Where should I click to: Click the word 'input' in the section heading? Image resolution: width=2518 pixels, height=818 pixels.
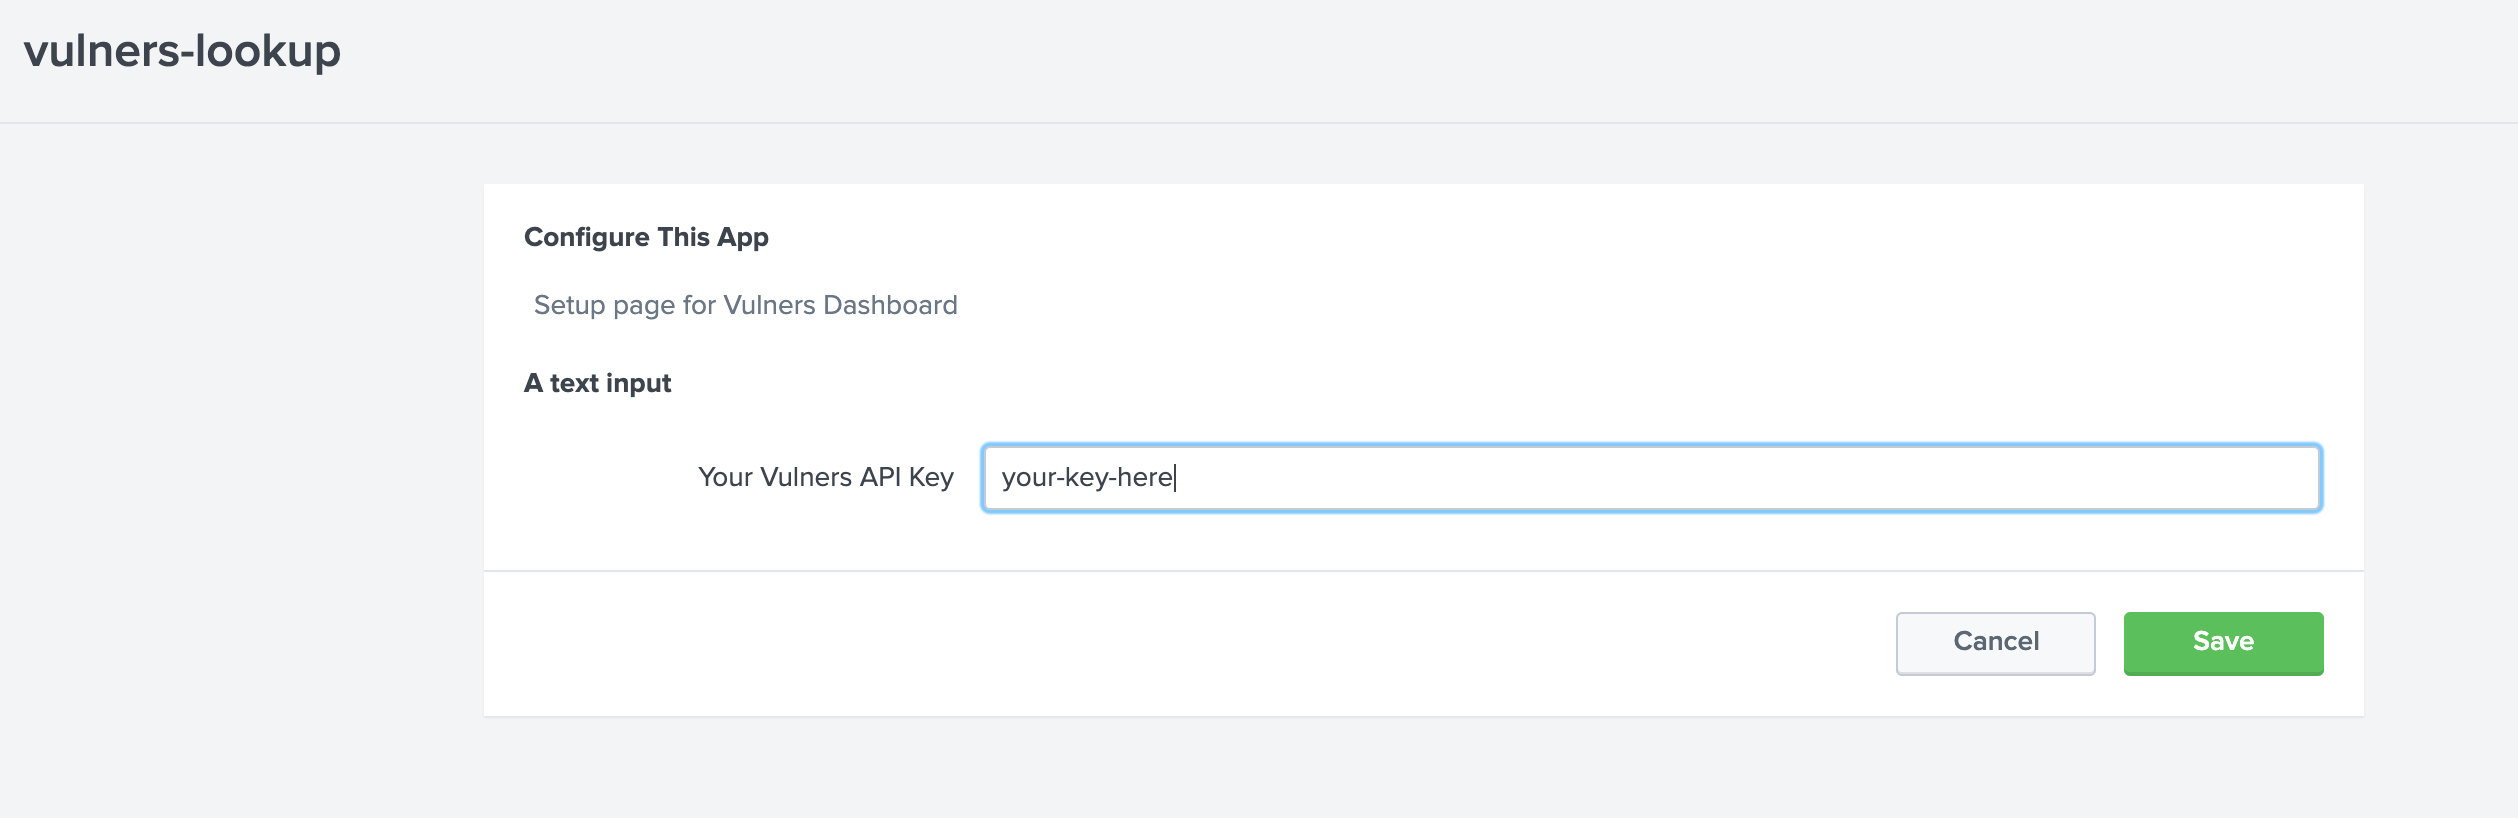[638, 383]
